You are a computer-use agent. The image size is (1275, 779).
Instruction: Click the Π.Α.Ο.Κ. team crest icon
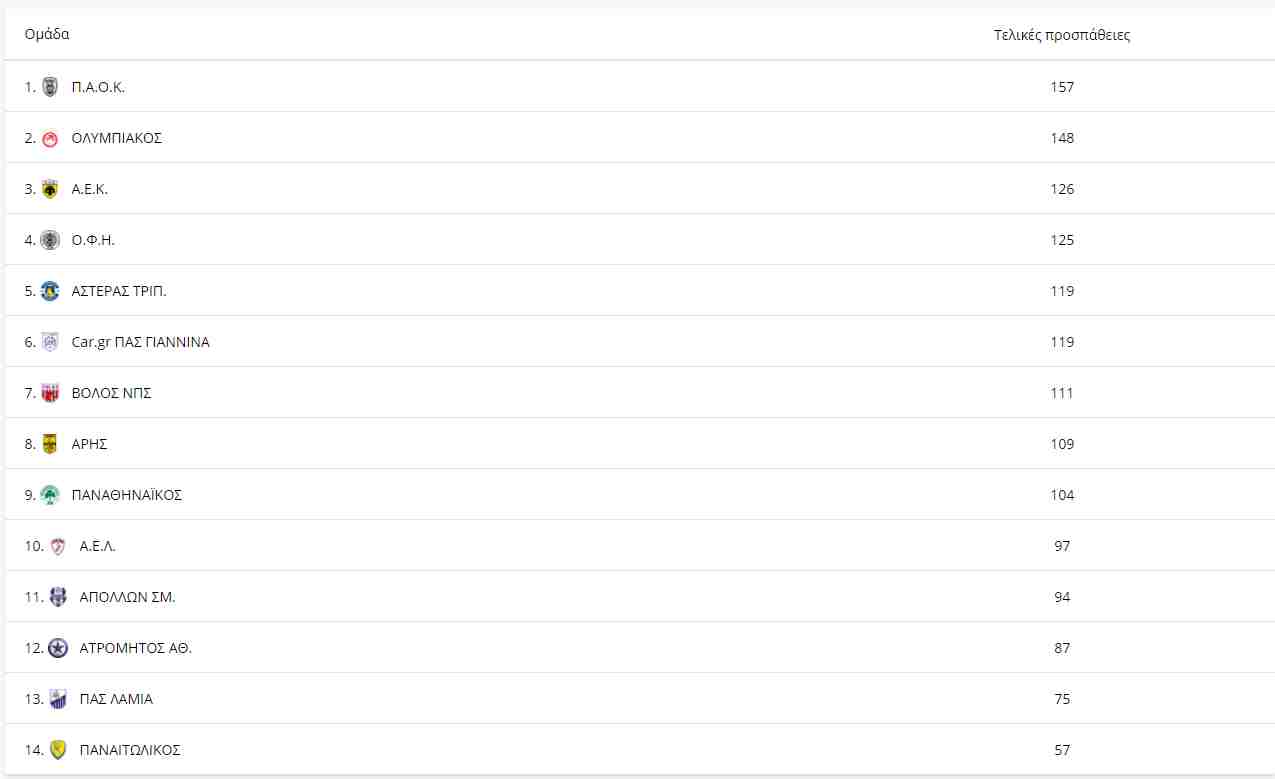(x=50, y=87)
